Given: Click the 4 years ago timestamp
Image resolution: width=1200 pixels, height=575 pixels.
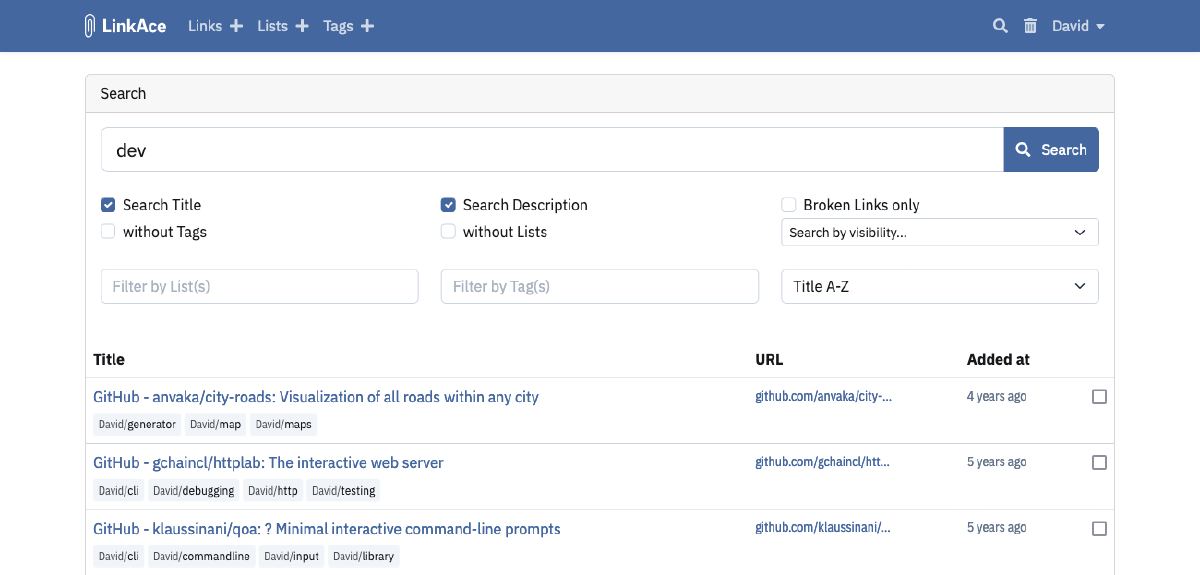Looking at the screenshot, I should pyautogui.click(x=997, y=396).
